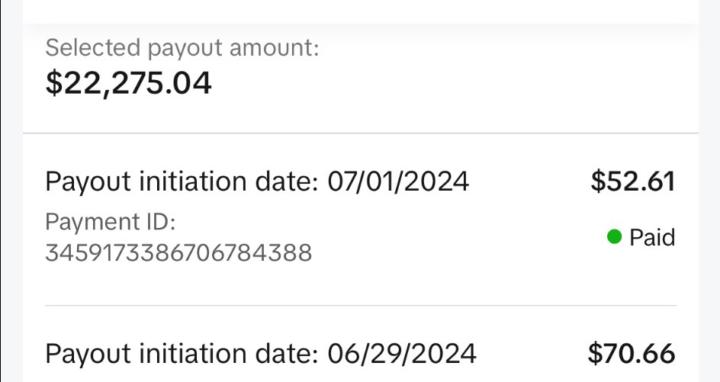Viewport: 720px width, 382px height.
Task: Click the dollar sign of $22,275.04
Action: (54, 83)
